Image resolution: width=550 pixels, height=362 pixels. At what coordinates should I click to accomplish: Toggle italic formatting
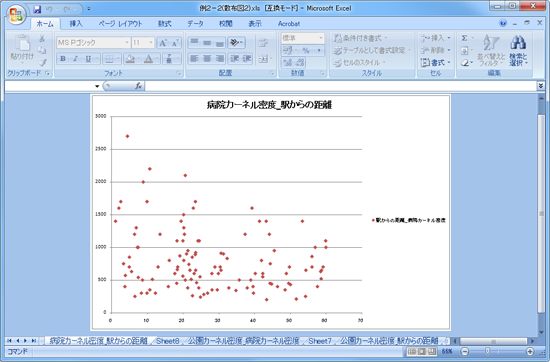tap(75, 59)
